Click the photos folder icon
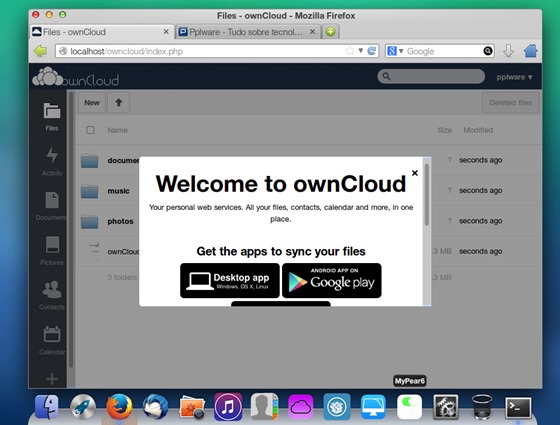 coord(89,221)
